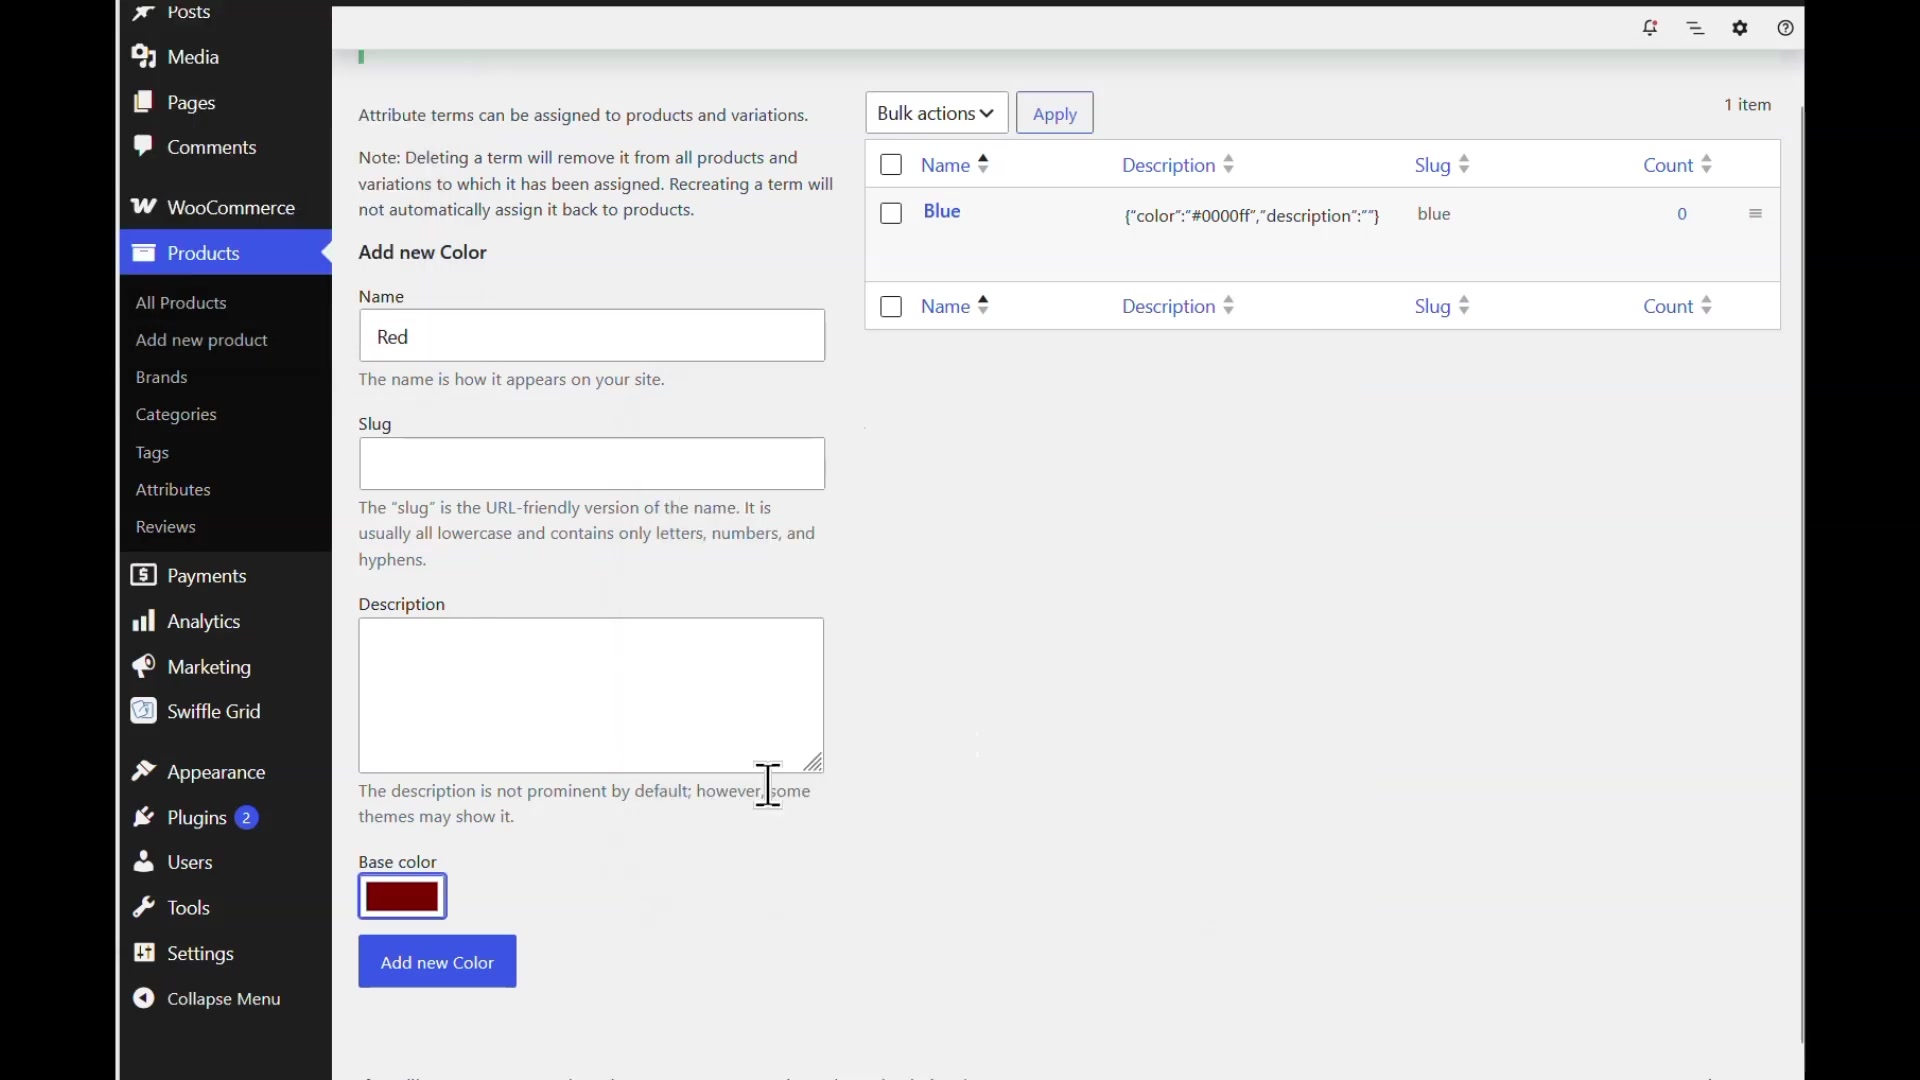Sort by Description in header row
The height and width of the screenshot is (1080, 1920).
coord(1177,165)
